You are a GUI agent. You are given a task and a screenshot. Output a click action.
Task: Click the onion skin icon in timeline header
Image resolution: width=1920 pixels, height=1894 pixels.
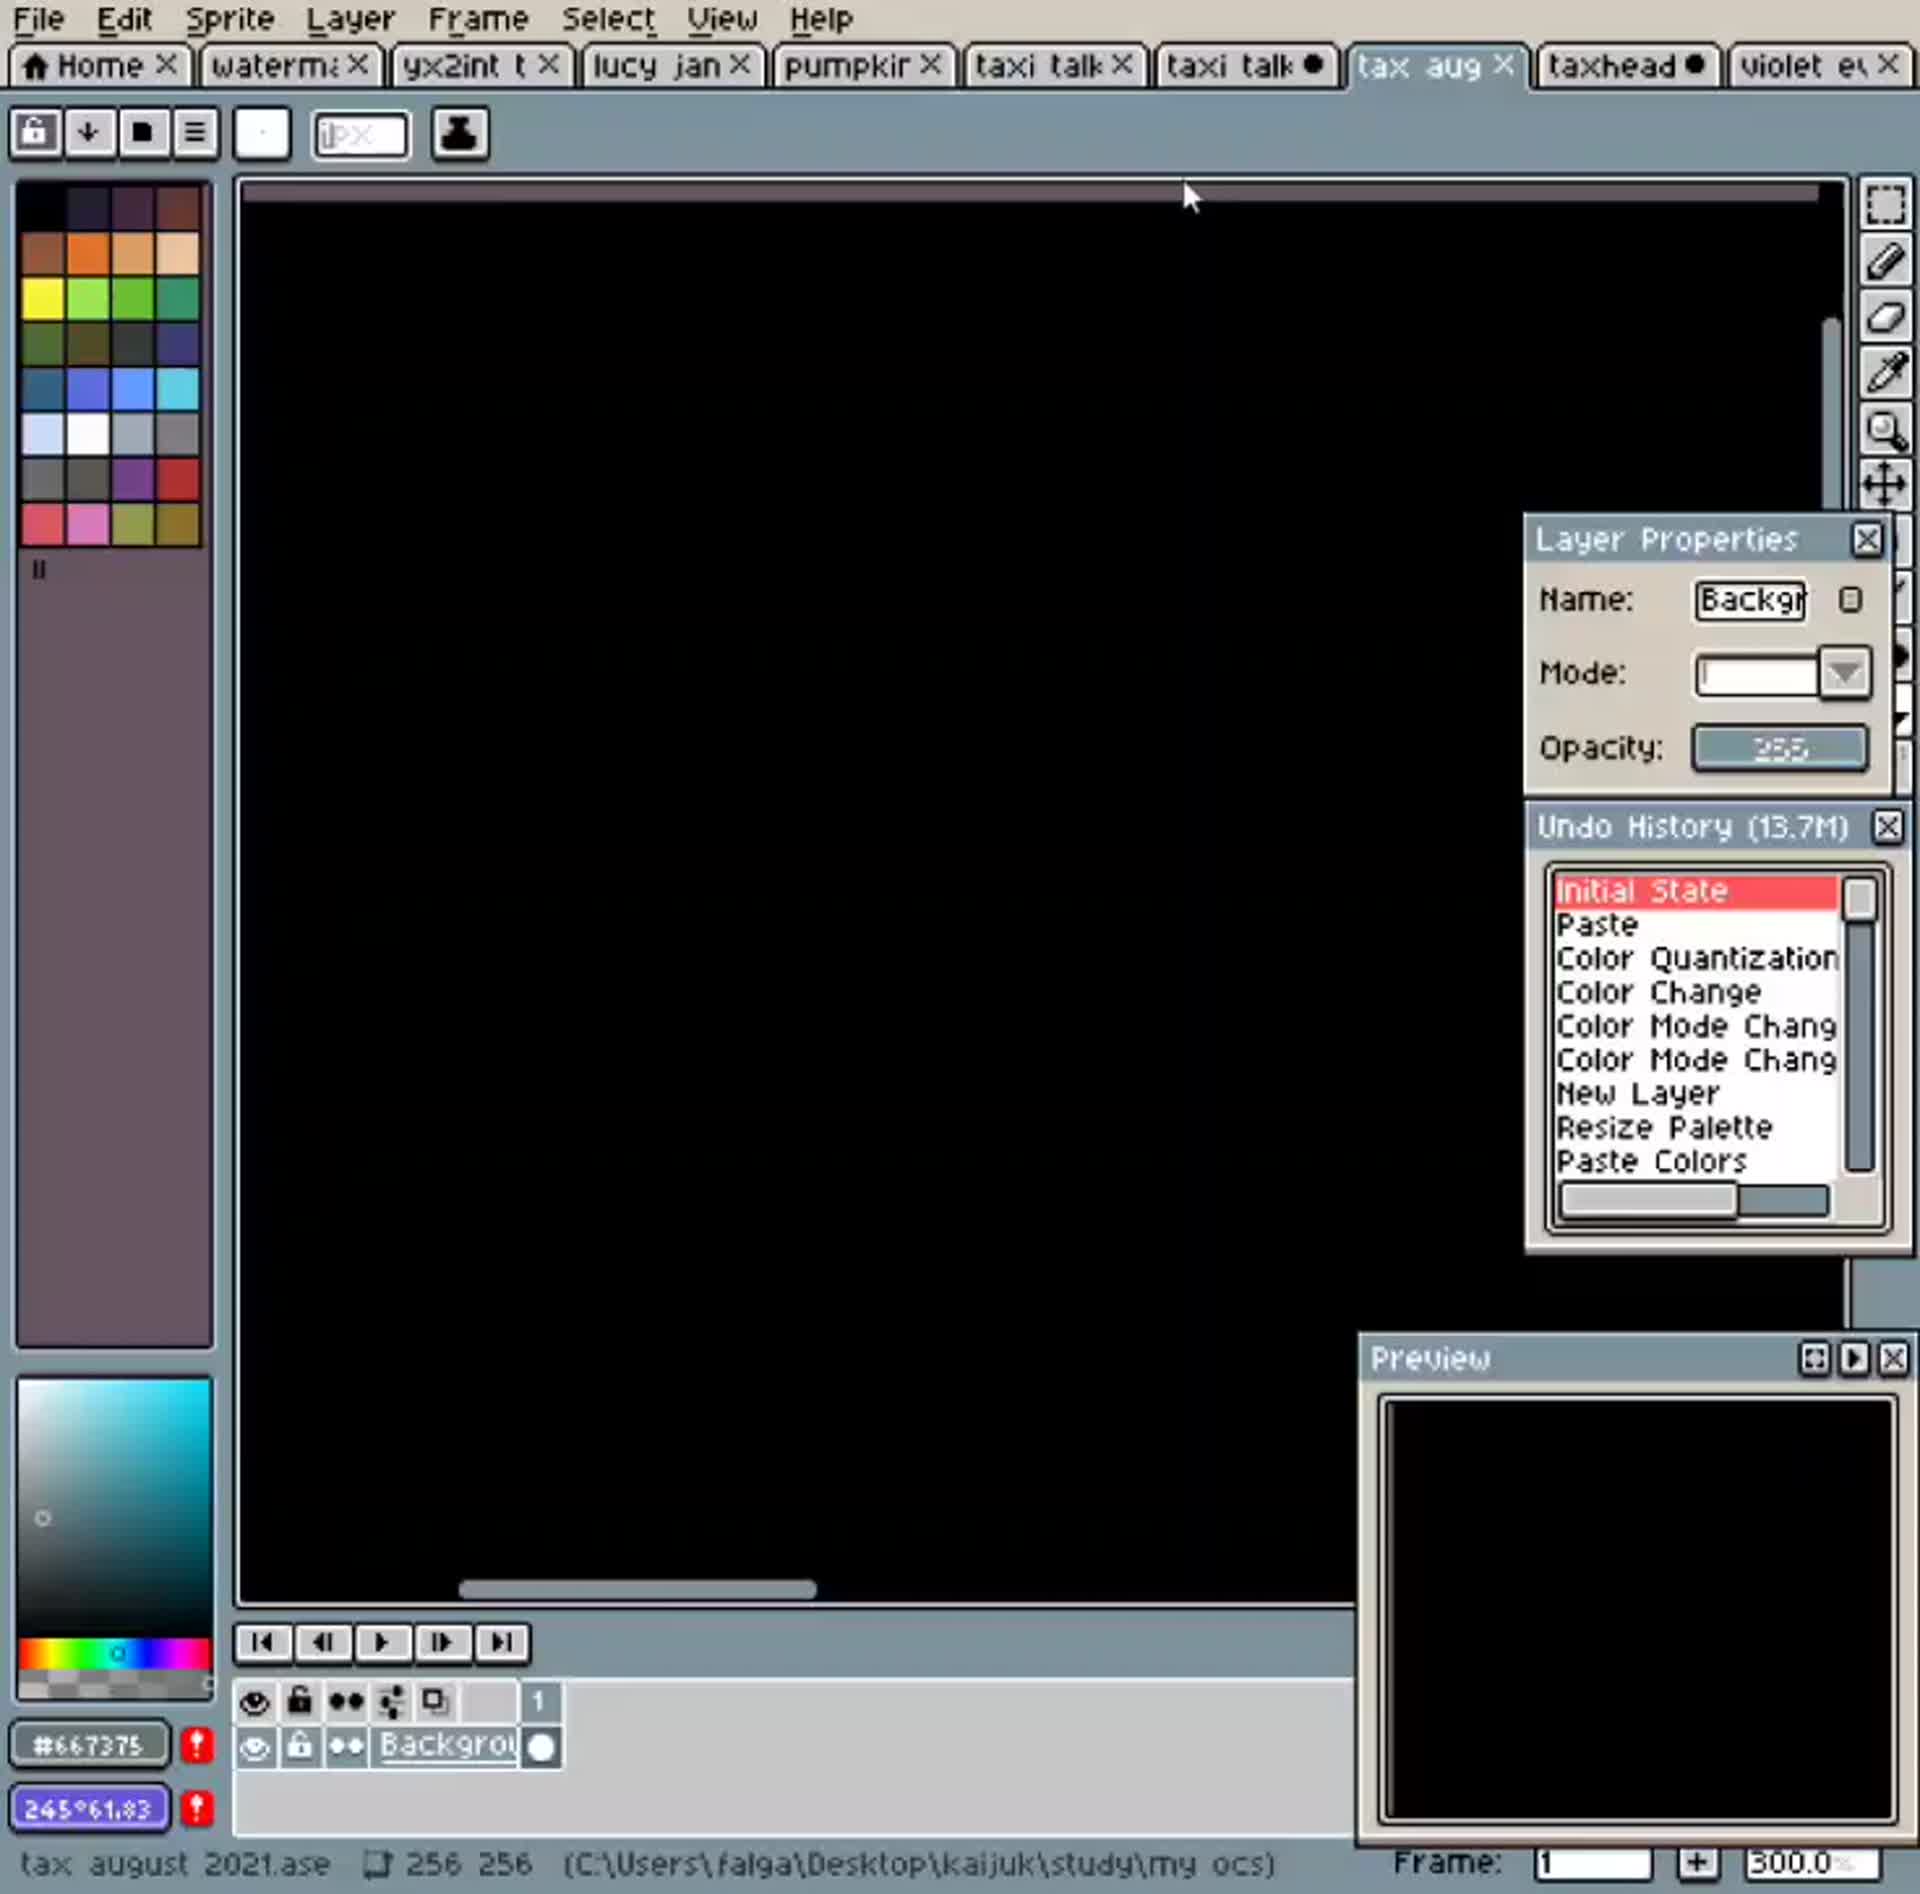tap(435, 1701)
